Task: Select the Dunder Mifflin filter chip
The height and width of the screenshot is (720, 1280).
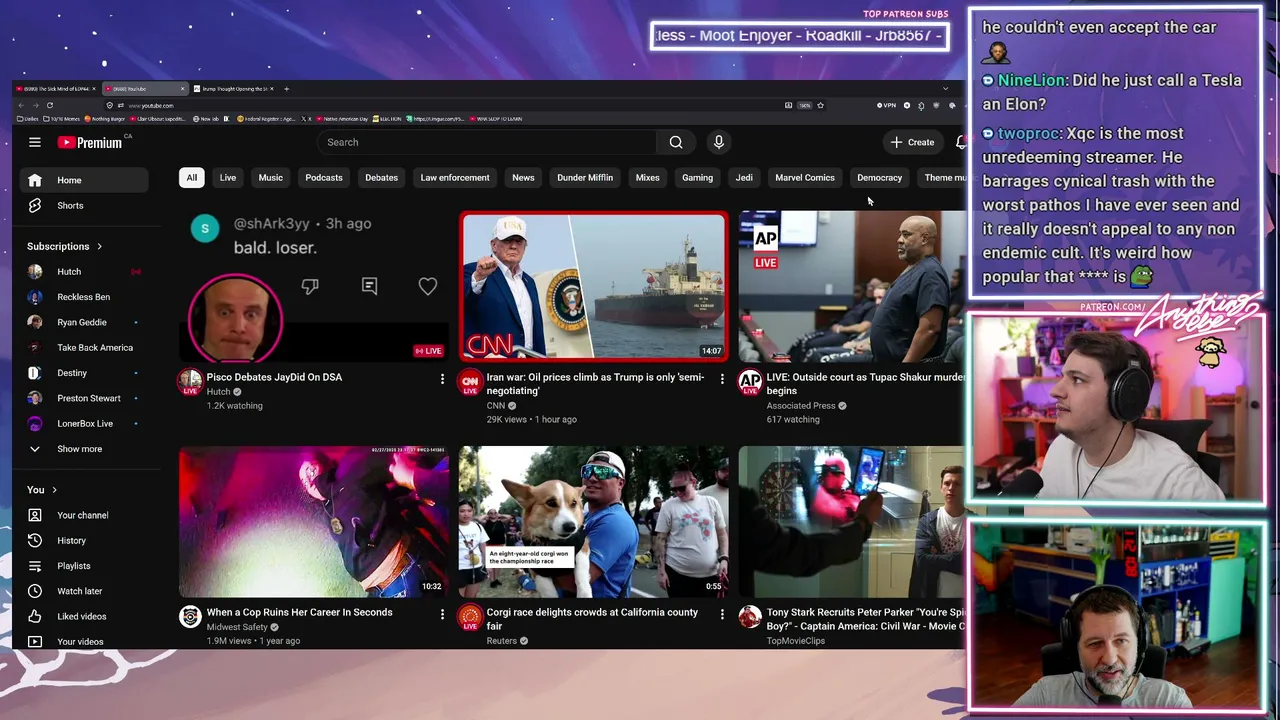Action: [x=585, y=178]
